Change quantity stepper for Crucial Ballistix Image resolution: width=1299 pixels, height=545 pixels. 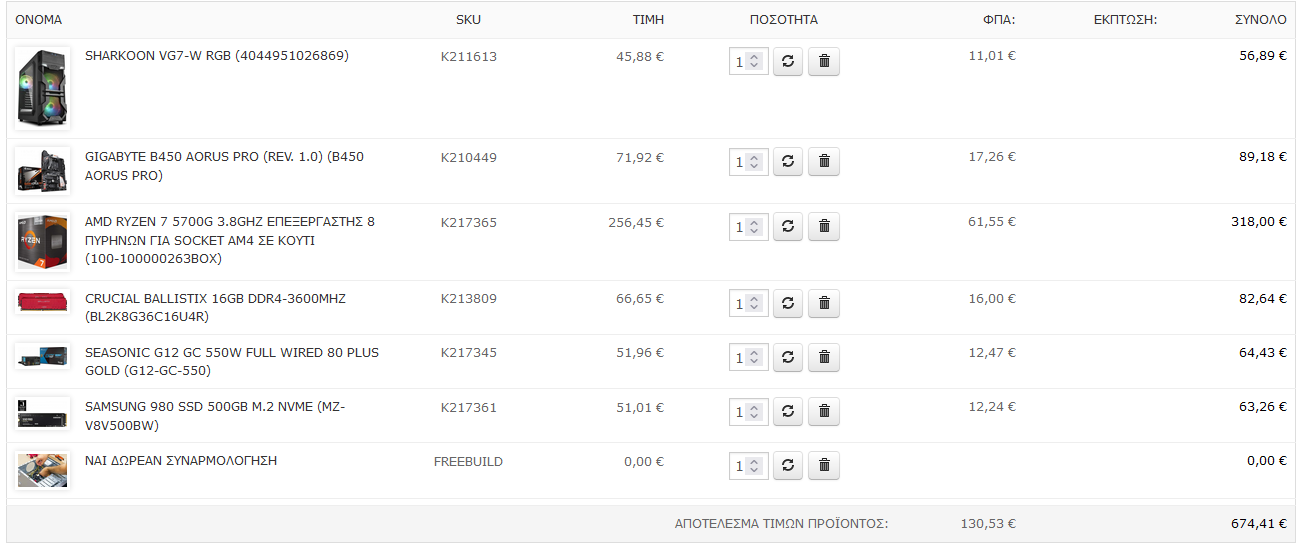(x=755, y=304)
